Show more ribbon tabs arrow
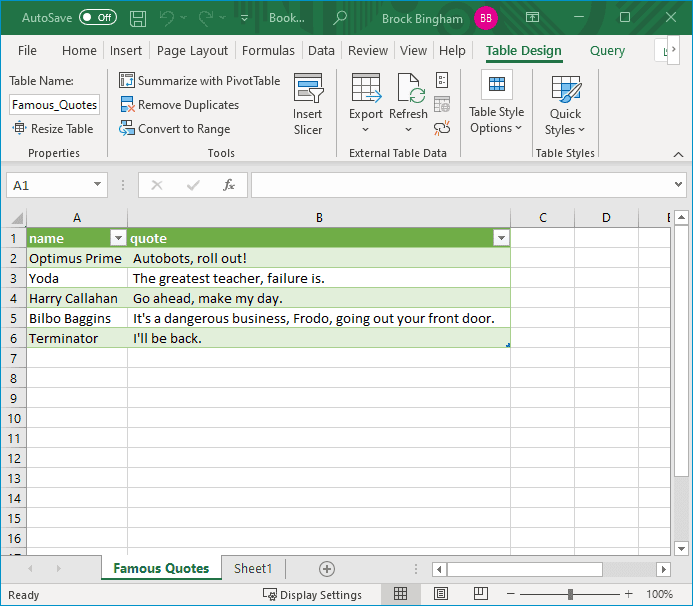Viewport: 693px width, 606px height. click(x=673, y=49)
